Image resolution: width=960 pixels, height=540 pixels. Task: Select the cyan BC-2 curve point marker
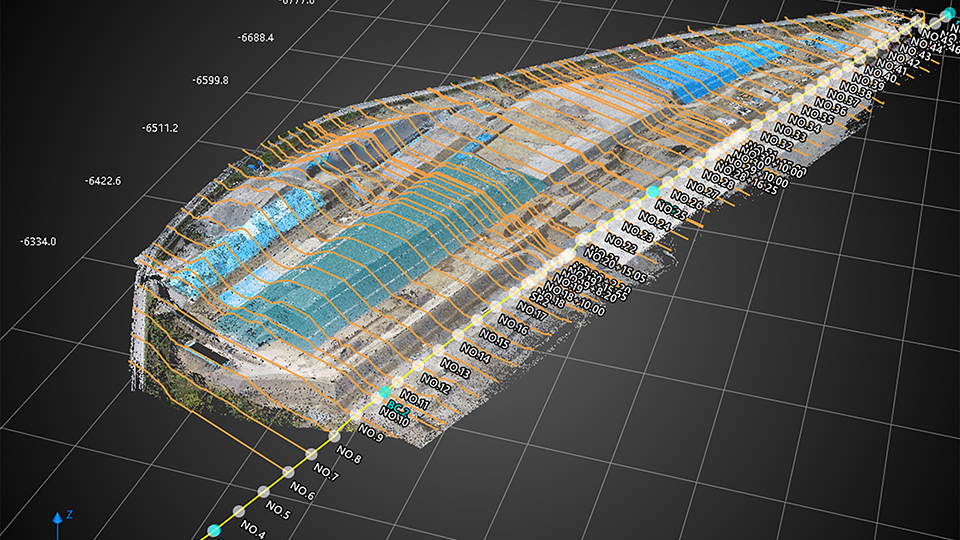(x=385, y=394)
